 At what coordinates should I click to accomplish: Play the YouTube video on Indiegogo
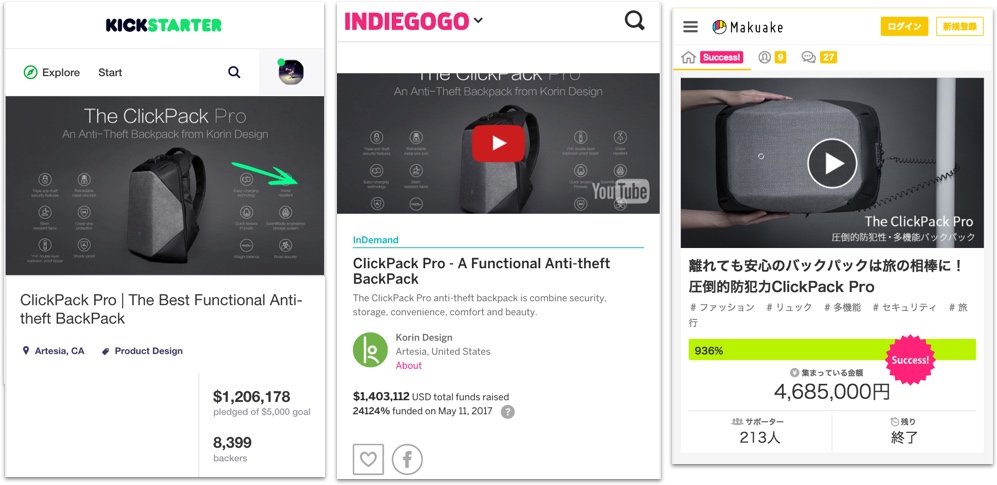tap(498, 144)
